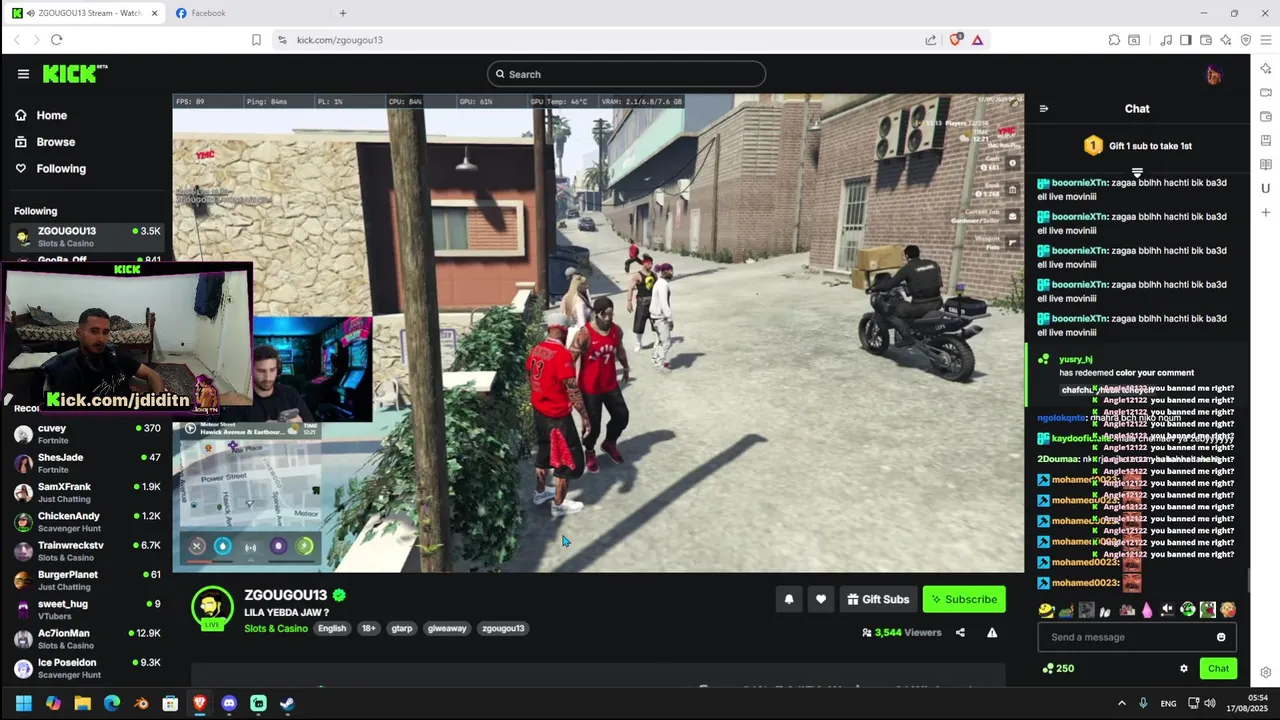Open sweet_hug recommended channel
This screenshot has height=720, width=1280.
point(87,609)
